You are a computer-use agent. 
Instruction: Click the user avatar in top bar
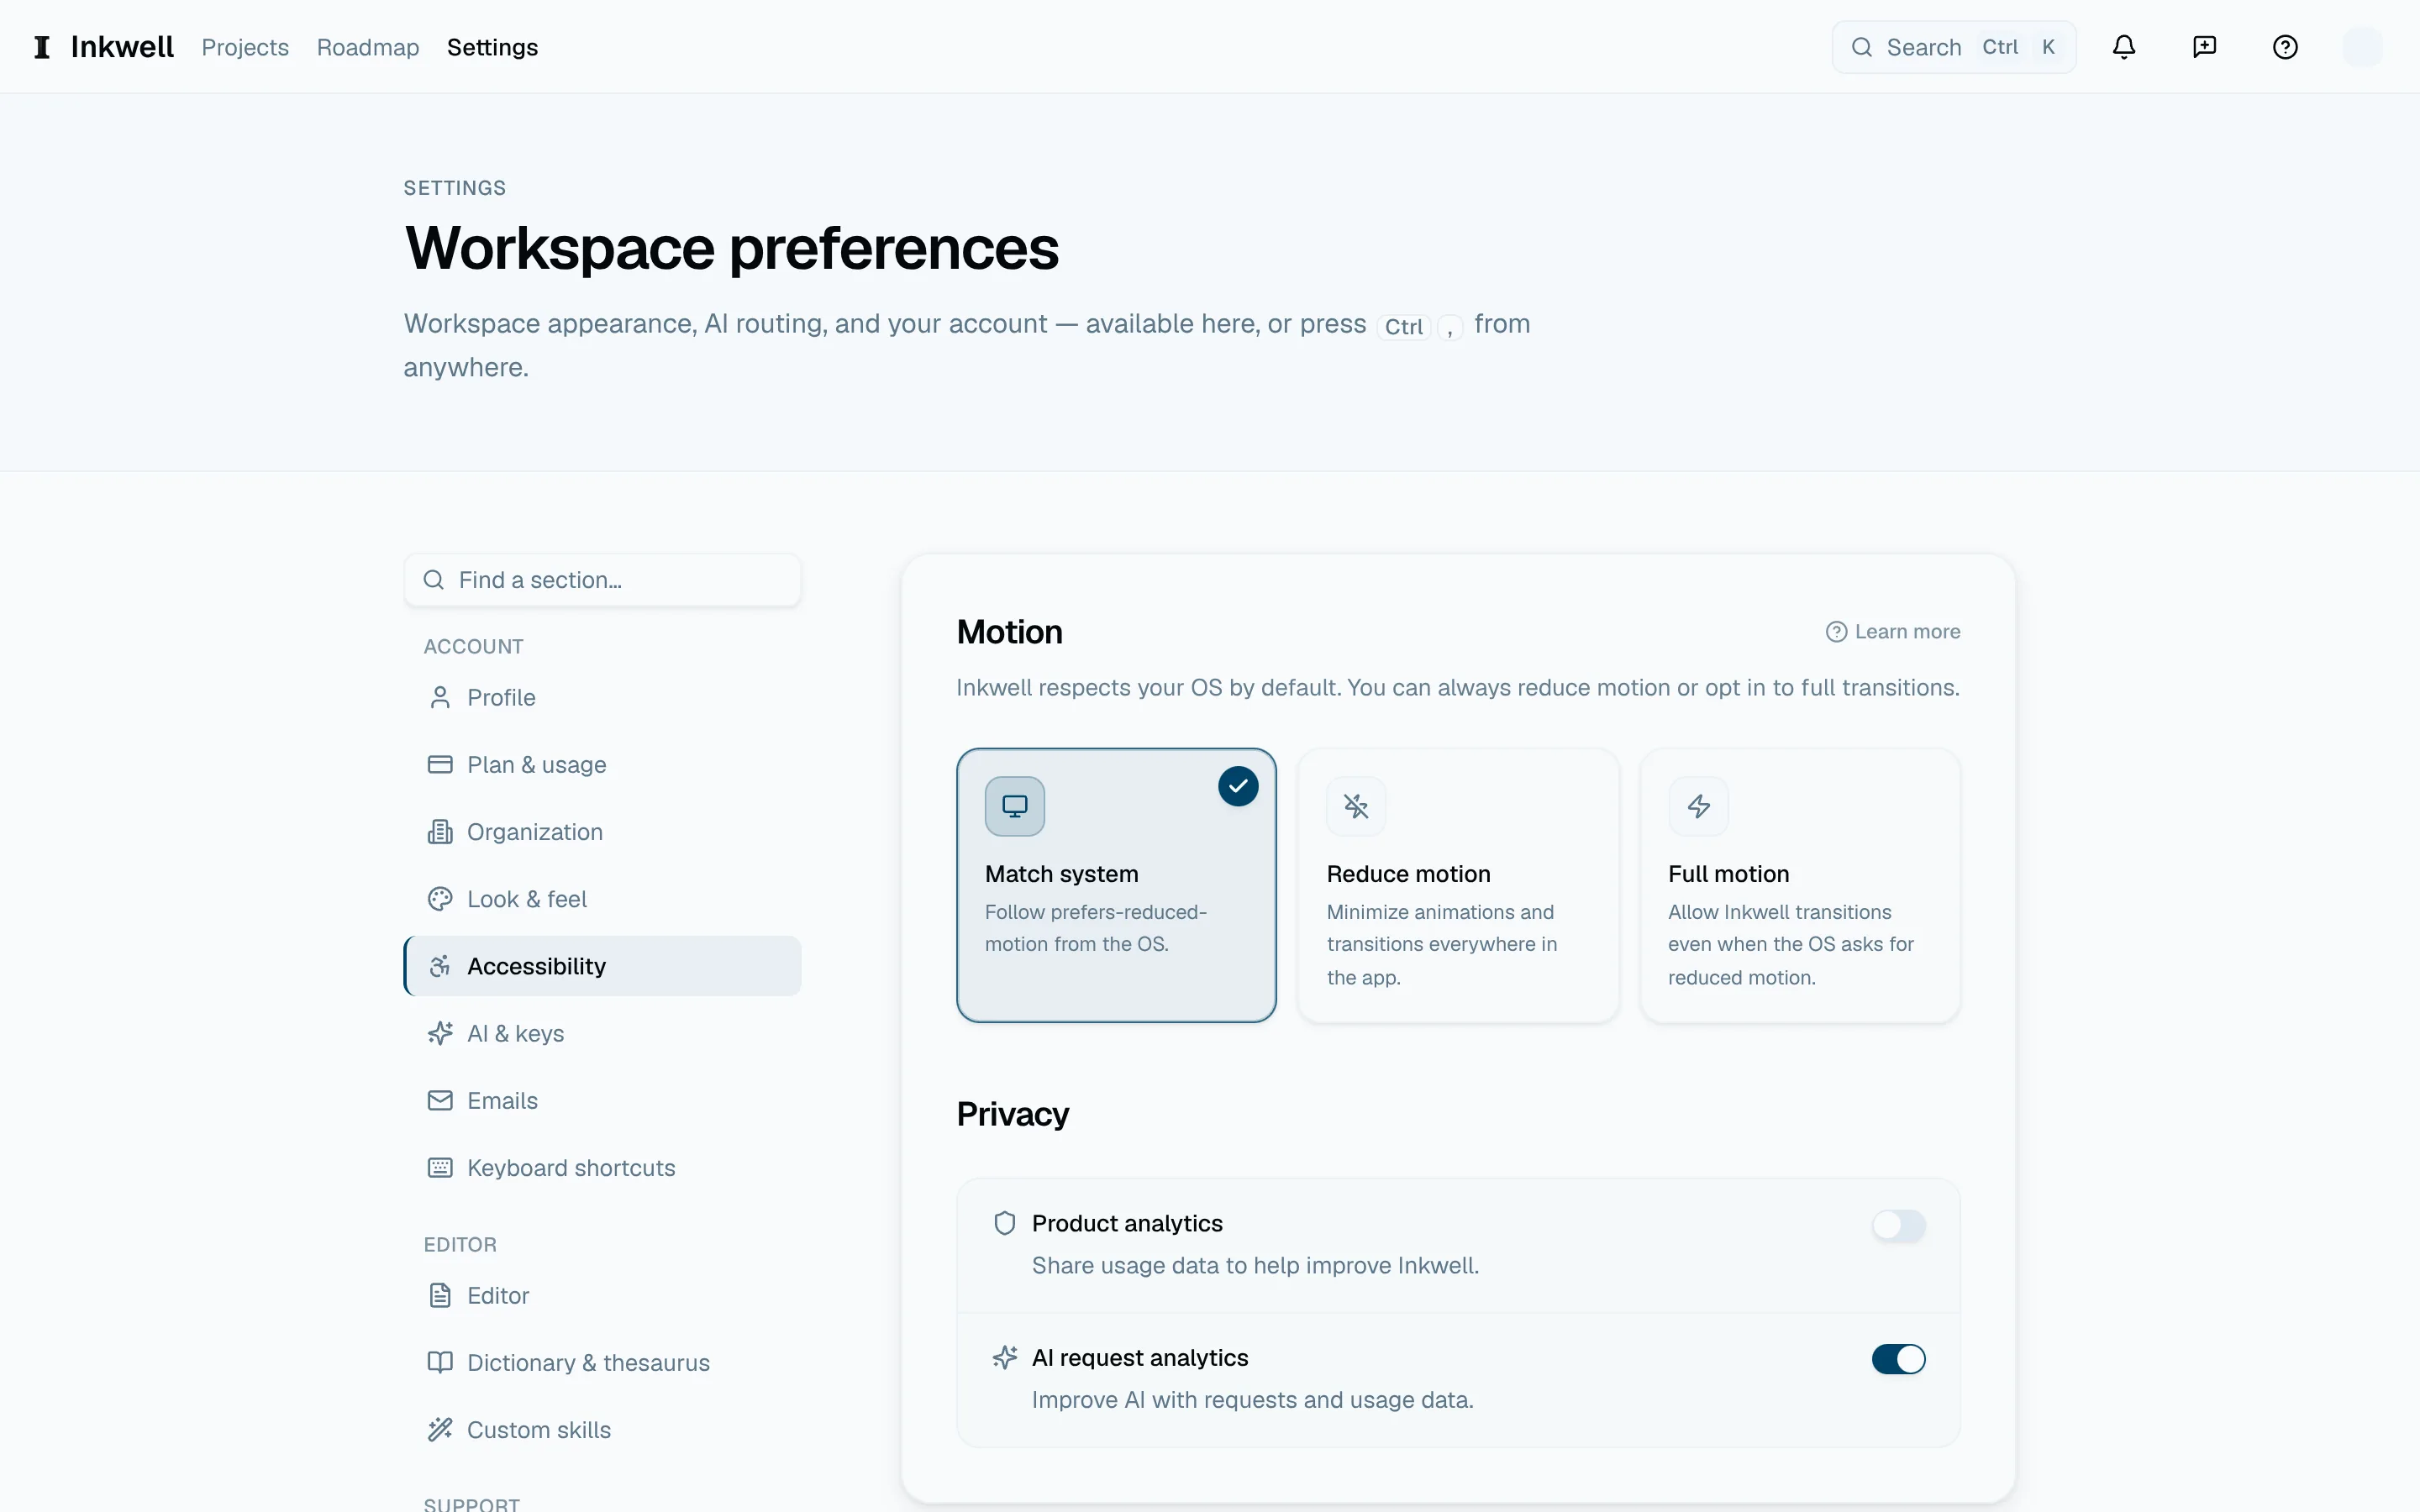(2362, 47)
